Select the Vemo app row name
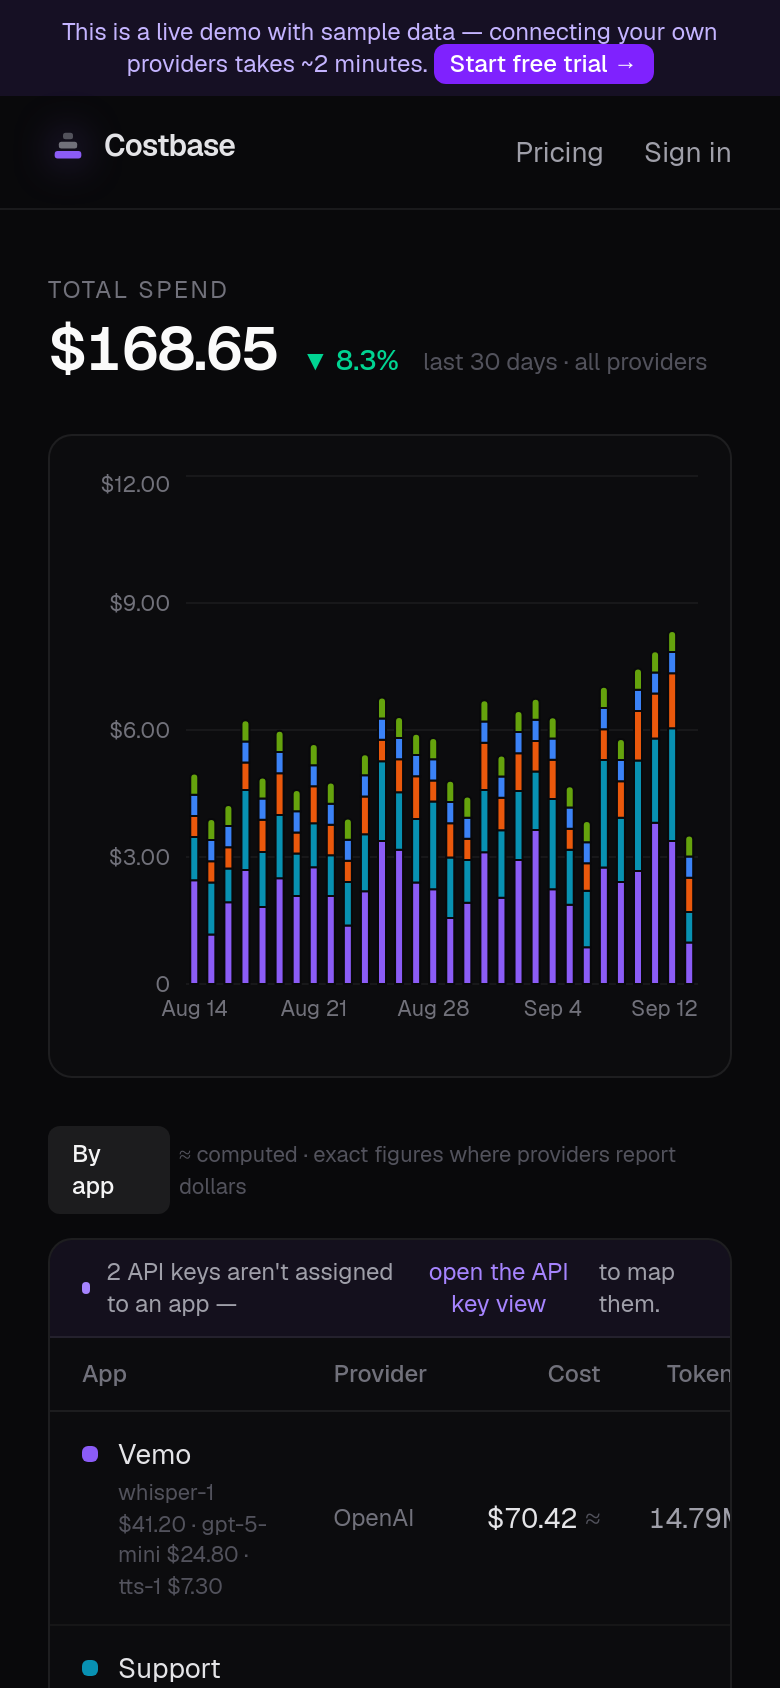 (x=154, y=1454)
